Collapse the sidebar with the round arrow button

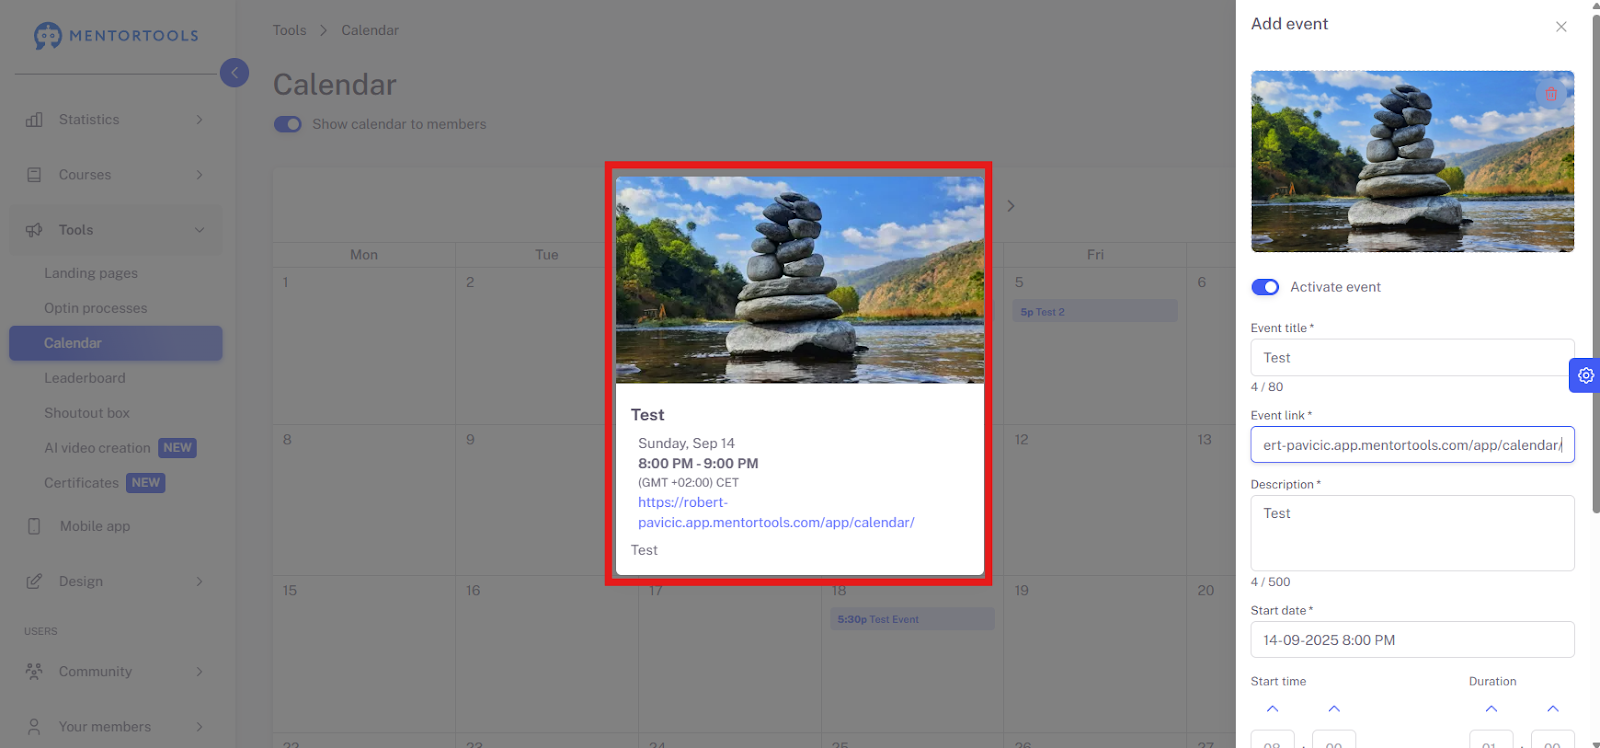(x=234, y=72)
